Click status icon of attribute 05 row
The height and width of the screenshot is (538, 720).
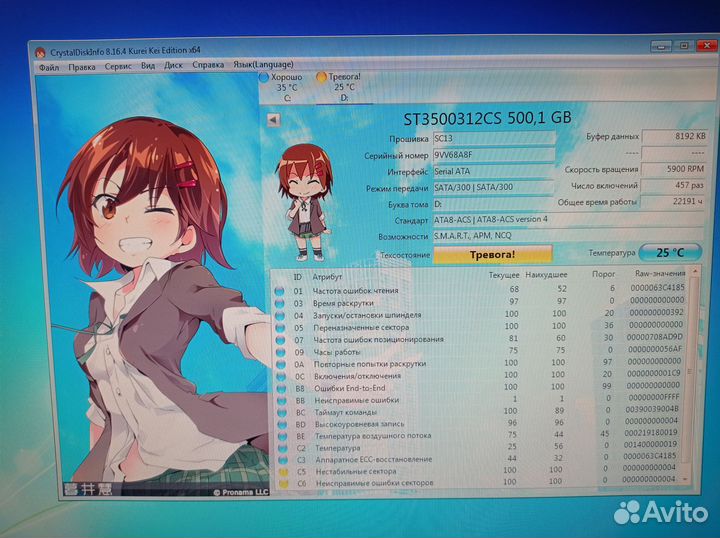(x=280, y=328)
